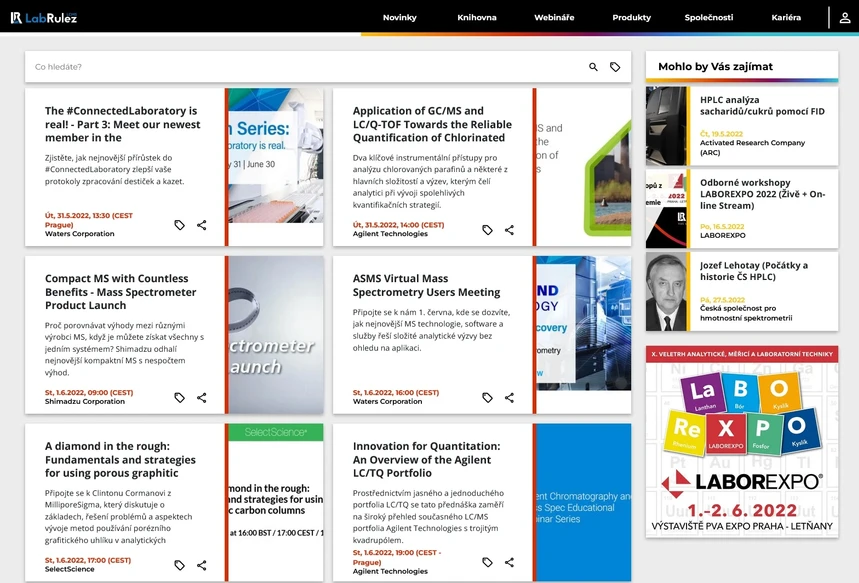This screenshot has width=859, height=583.
Task: Click 'Waters Corporation' on ConnectedLaboratory card
Action: point(79,234)
